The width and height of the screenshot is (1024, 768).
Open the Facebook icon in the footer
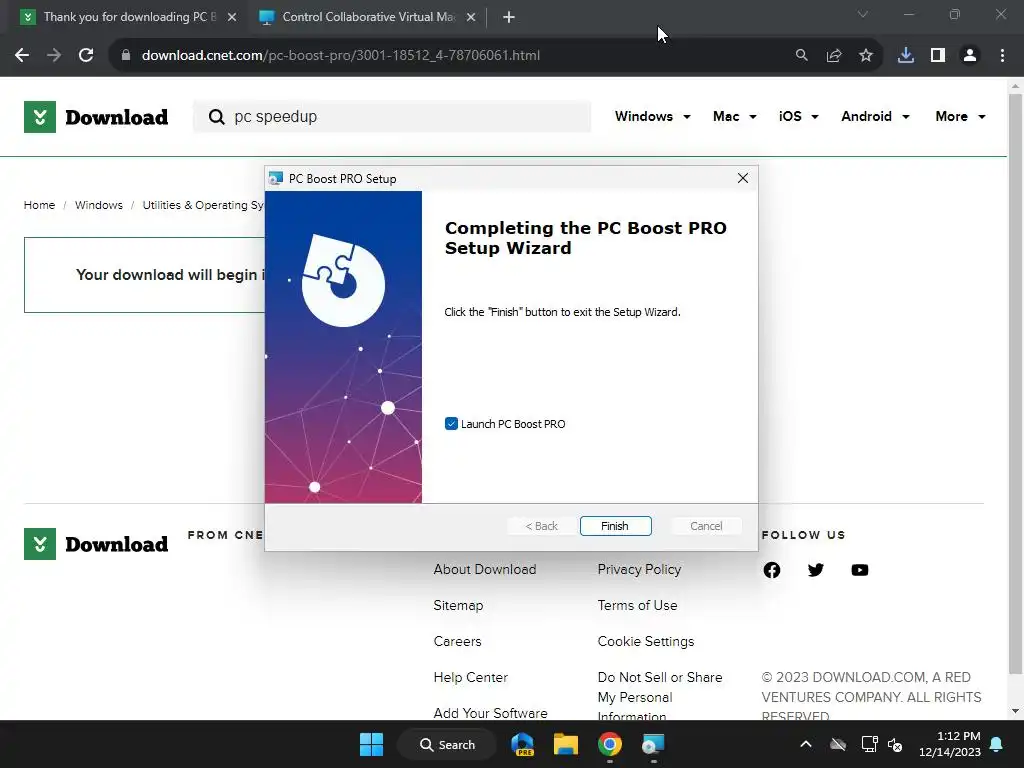[772, 570]
